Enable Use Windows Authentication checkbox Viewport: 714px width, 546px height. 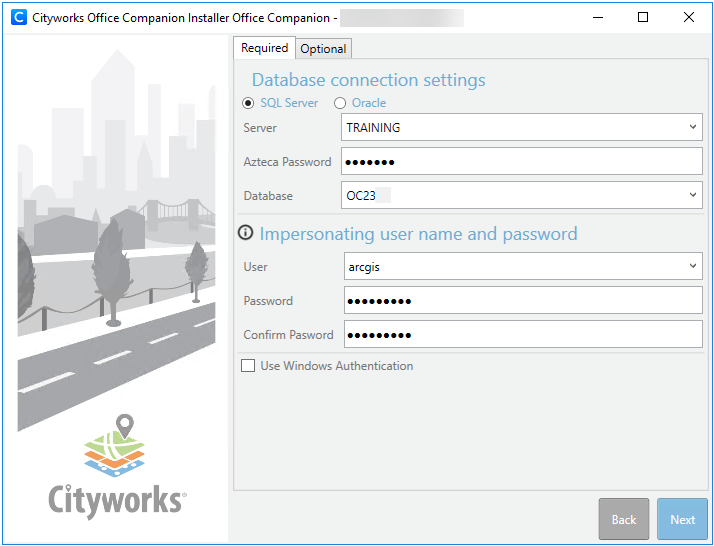pos(248,366)
